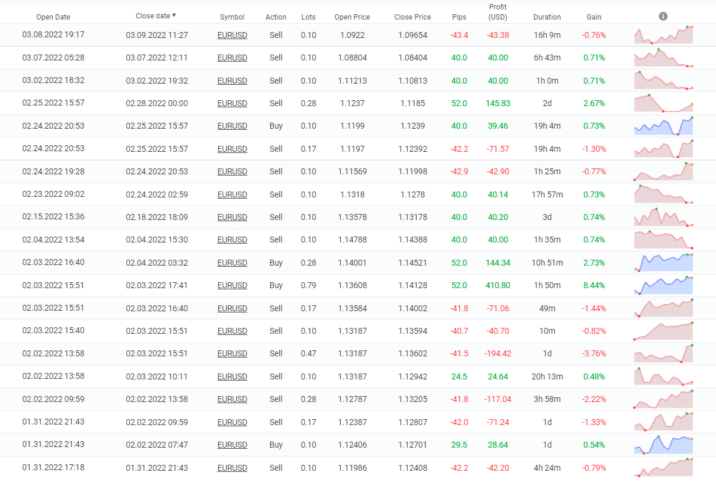Open EURUSD link for 03.07.2022 05:28 trade

point(232,58)
